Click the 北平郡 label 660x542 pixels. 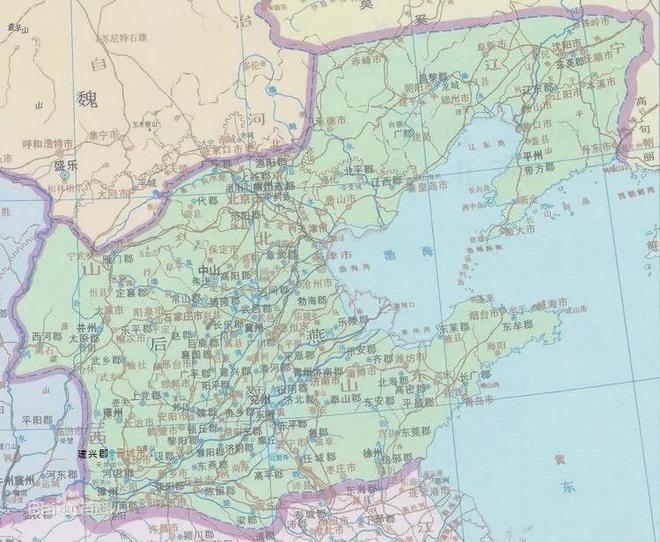point(359,170)
